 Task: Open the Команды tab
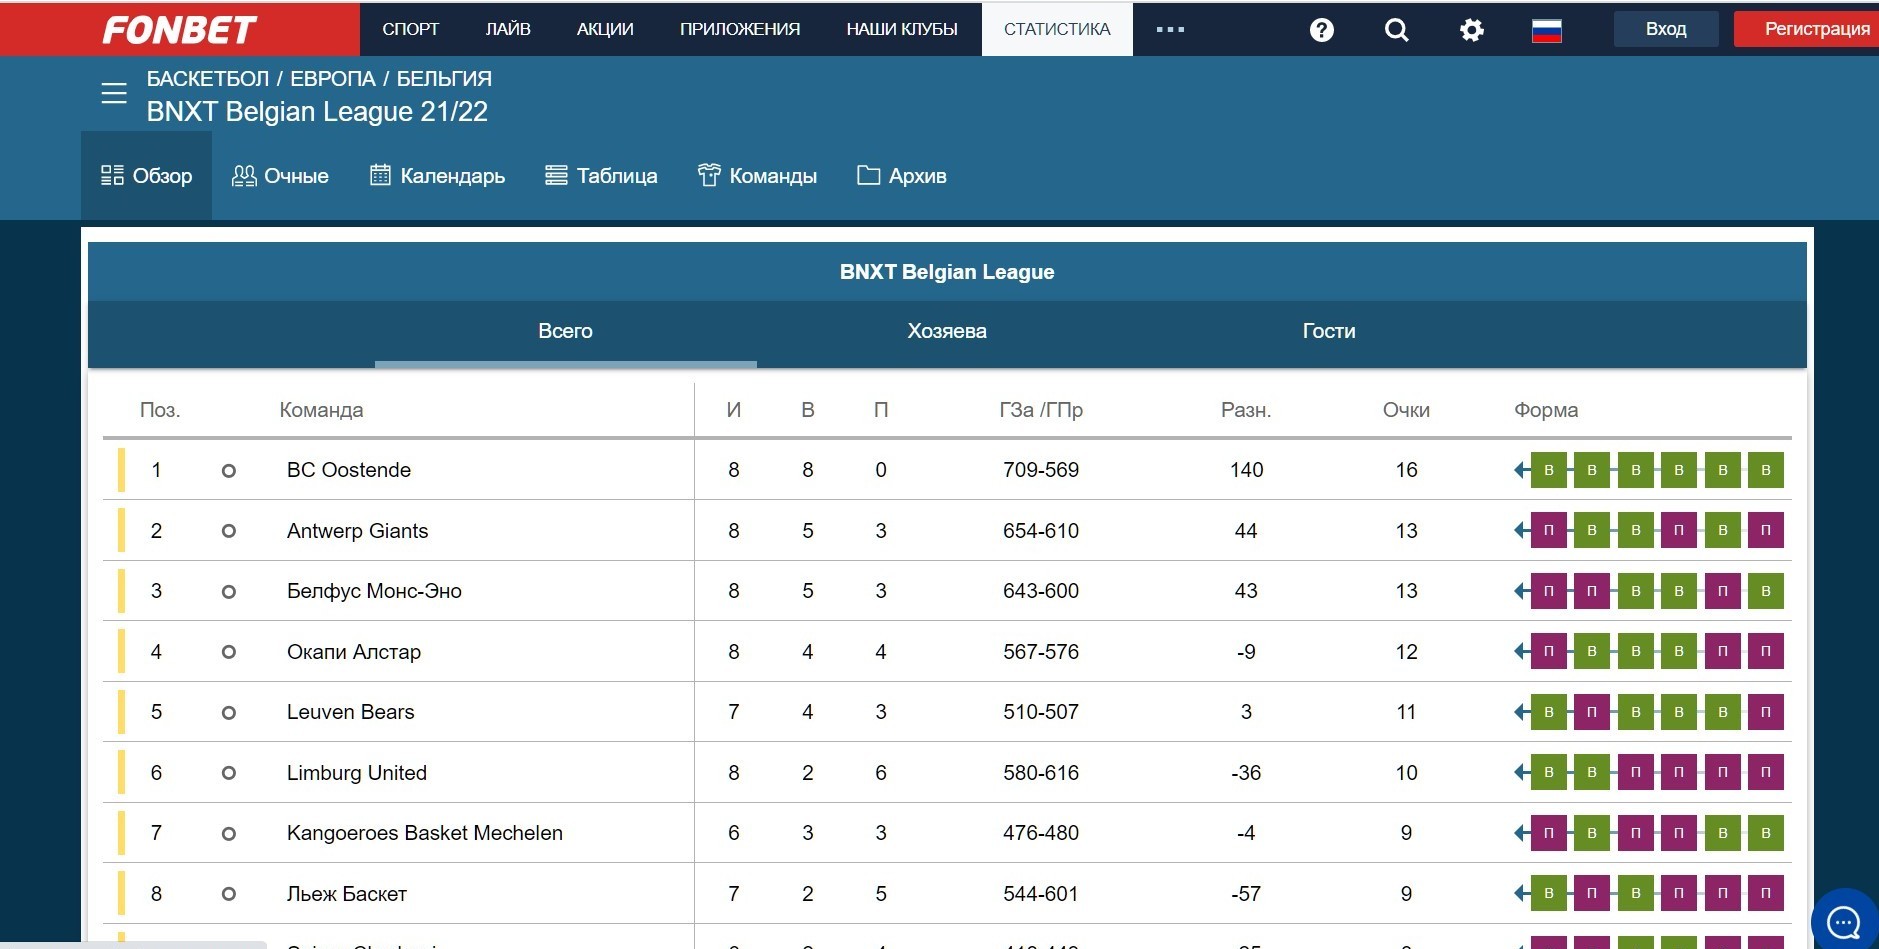coord(757,176)
